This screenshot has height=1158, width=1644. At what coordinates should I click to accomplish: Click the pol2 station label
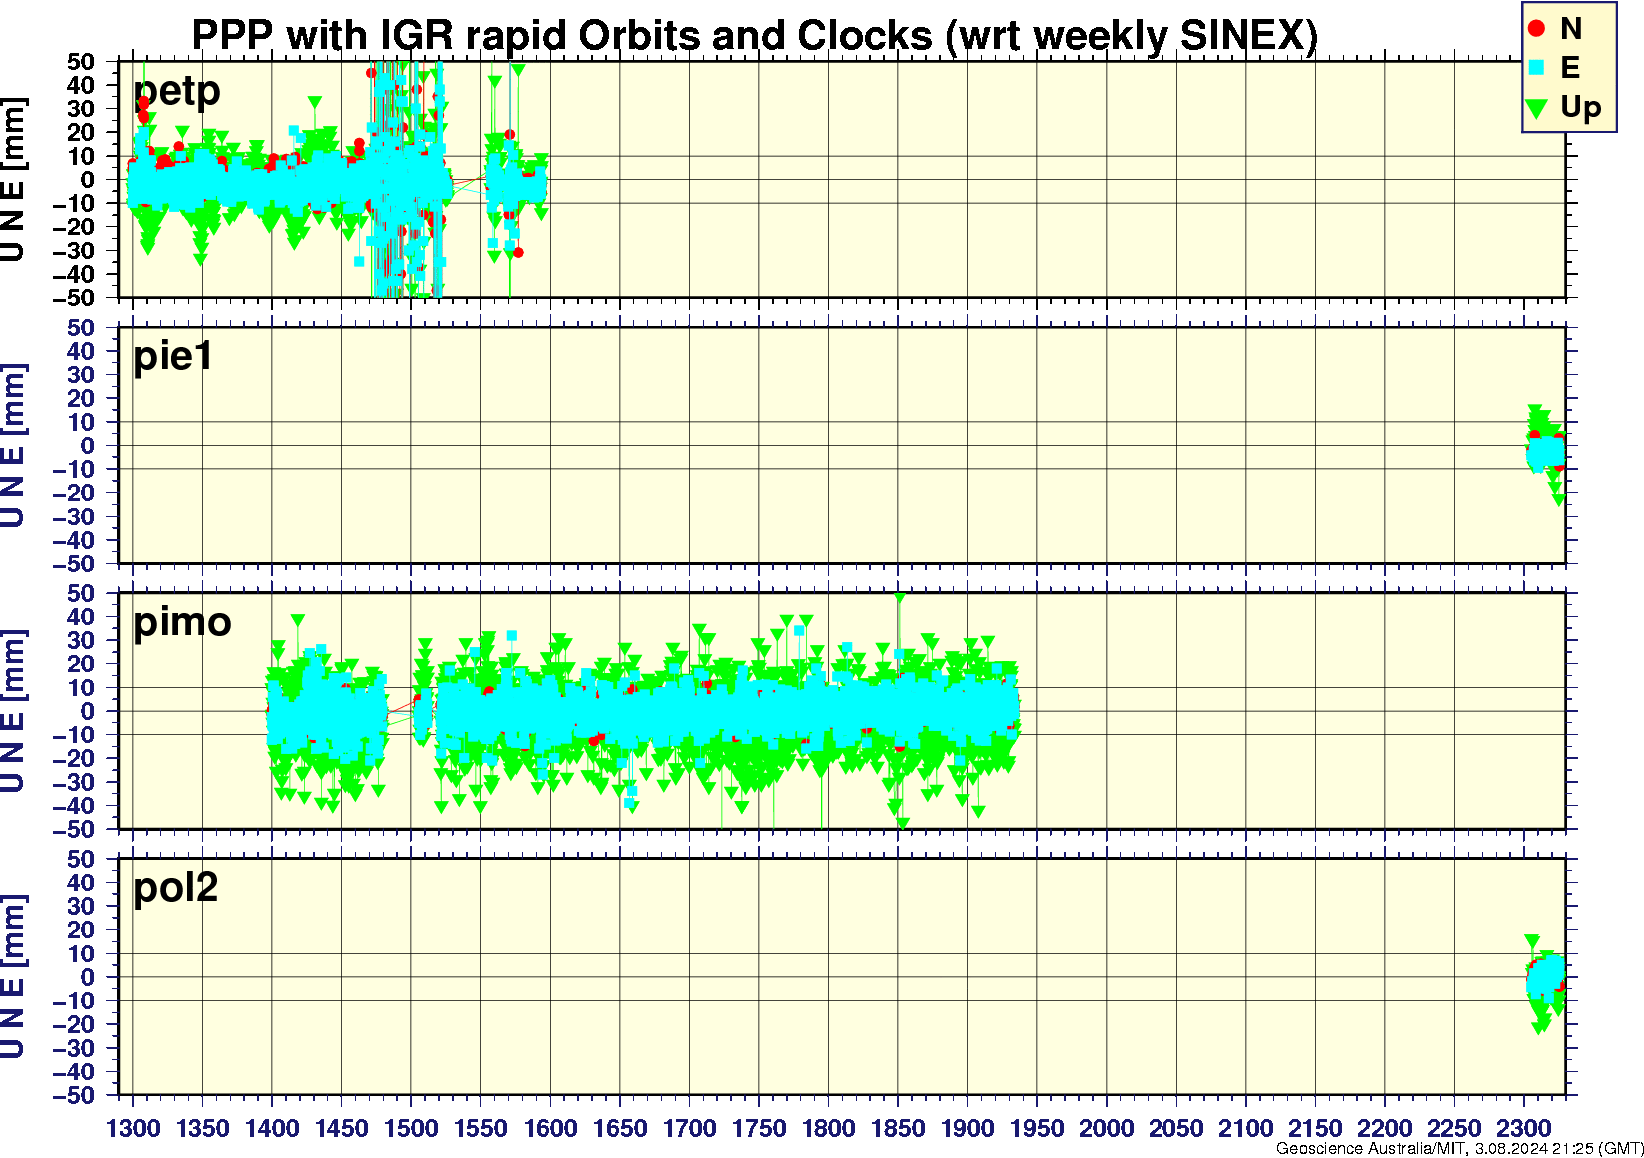176,887
